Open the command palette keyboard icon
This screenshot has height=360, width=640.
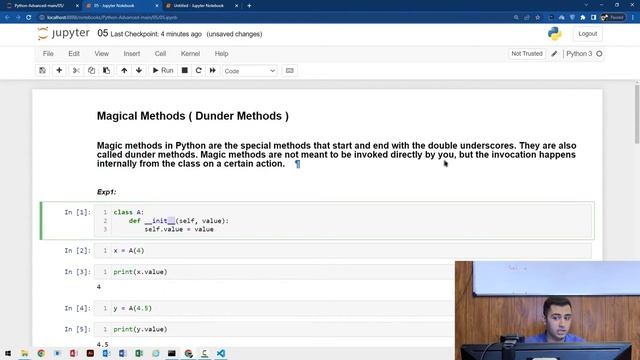pos(289,71)
